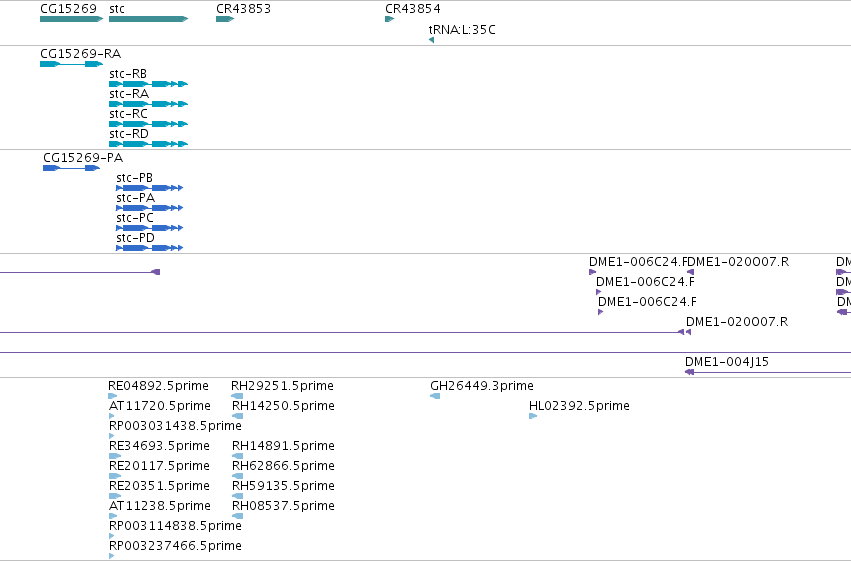Open the CR43854 gene label
851x561 pixels.
pyautogui.click(x=412, y=9)
